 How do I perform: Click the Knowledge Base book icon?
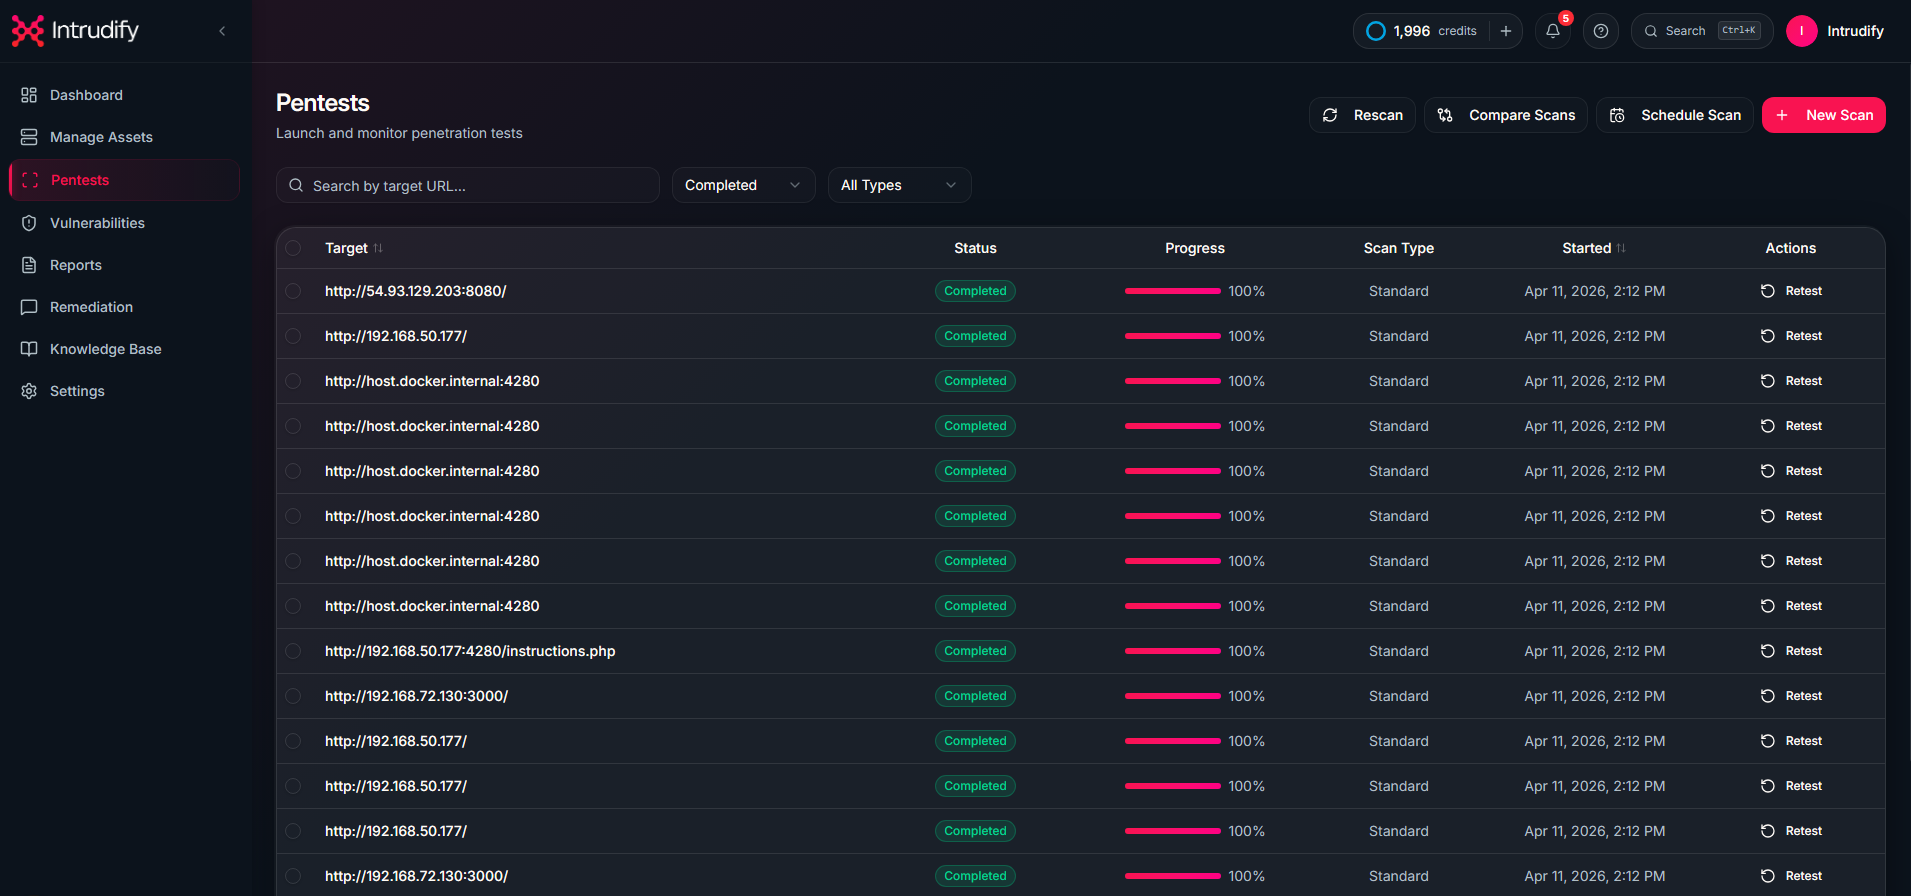click(29, 349)
